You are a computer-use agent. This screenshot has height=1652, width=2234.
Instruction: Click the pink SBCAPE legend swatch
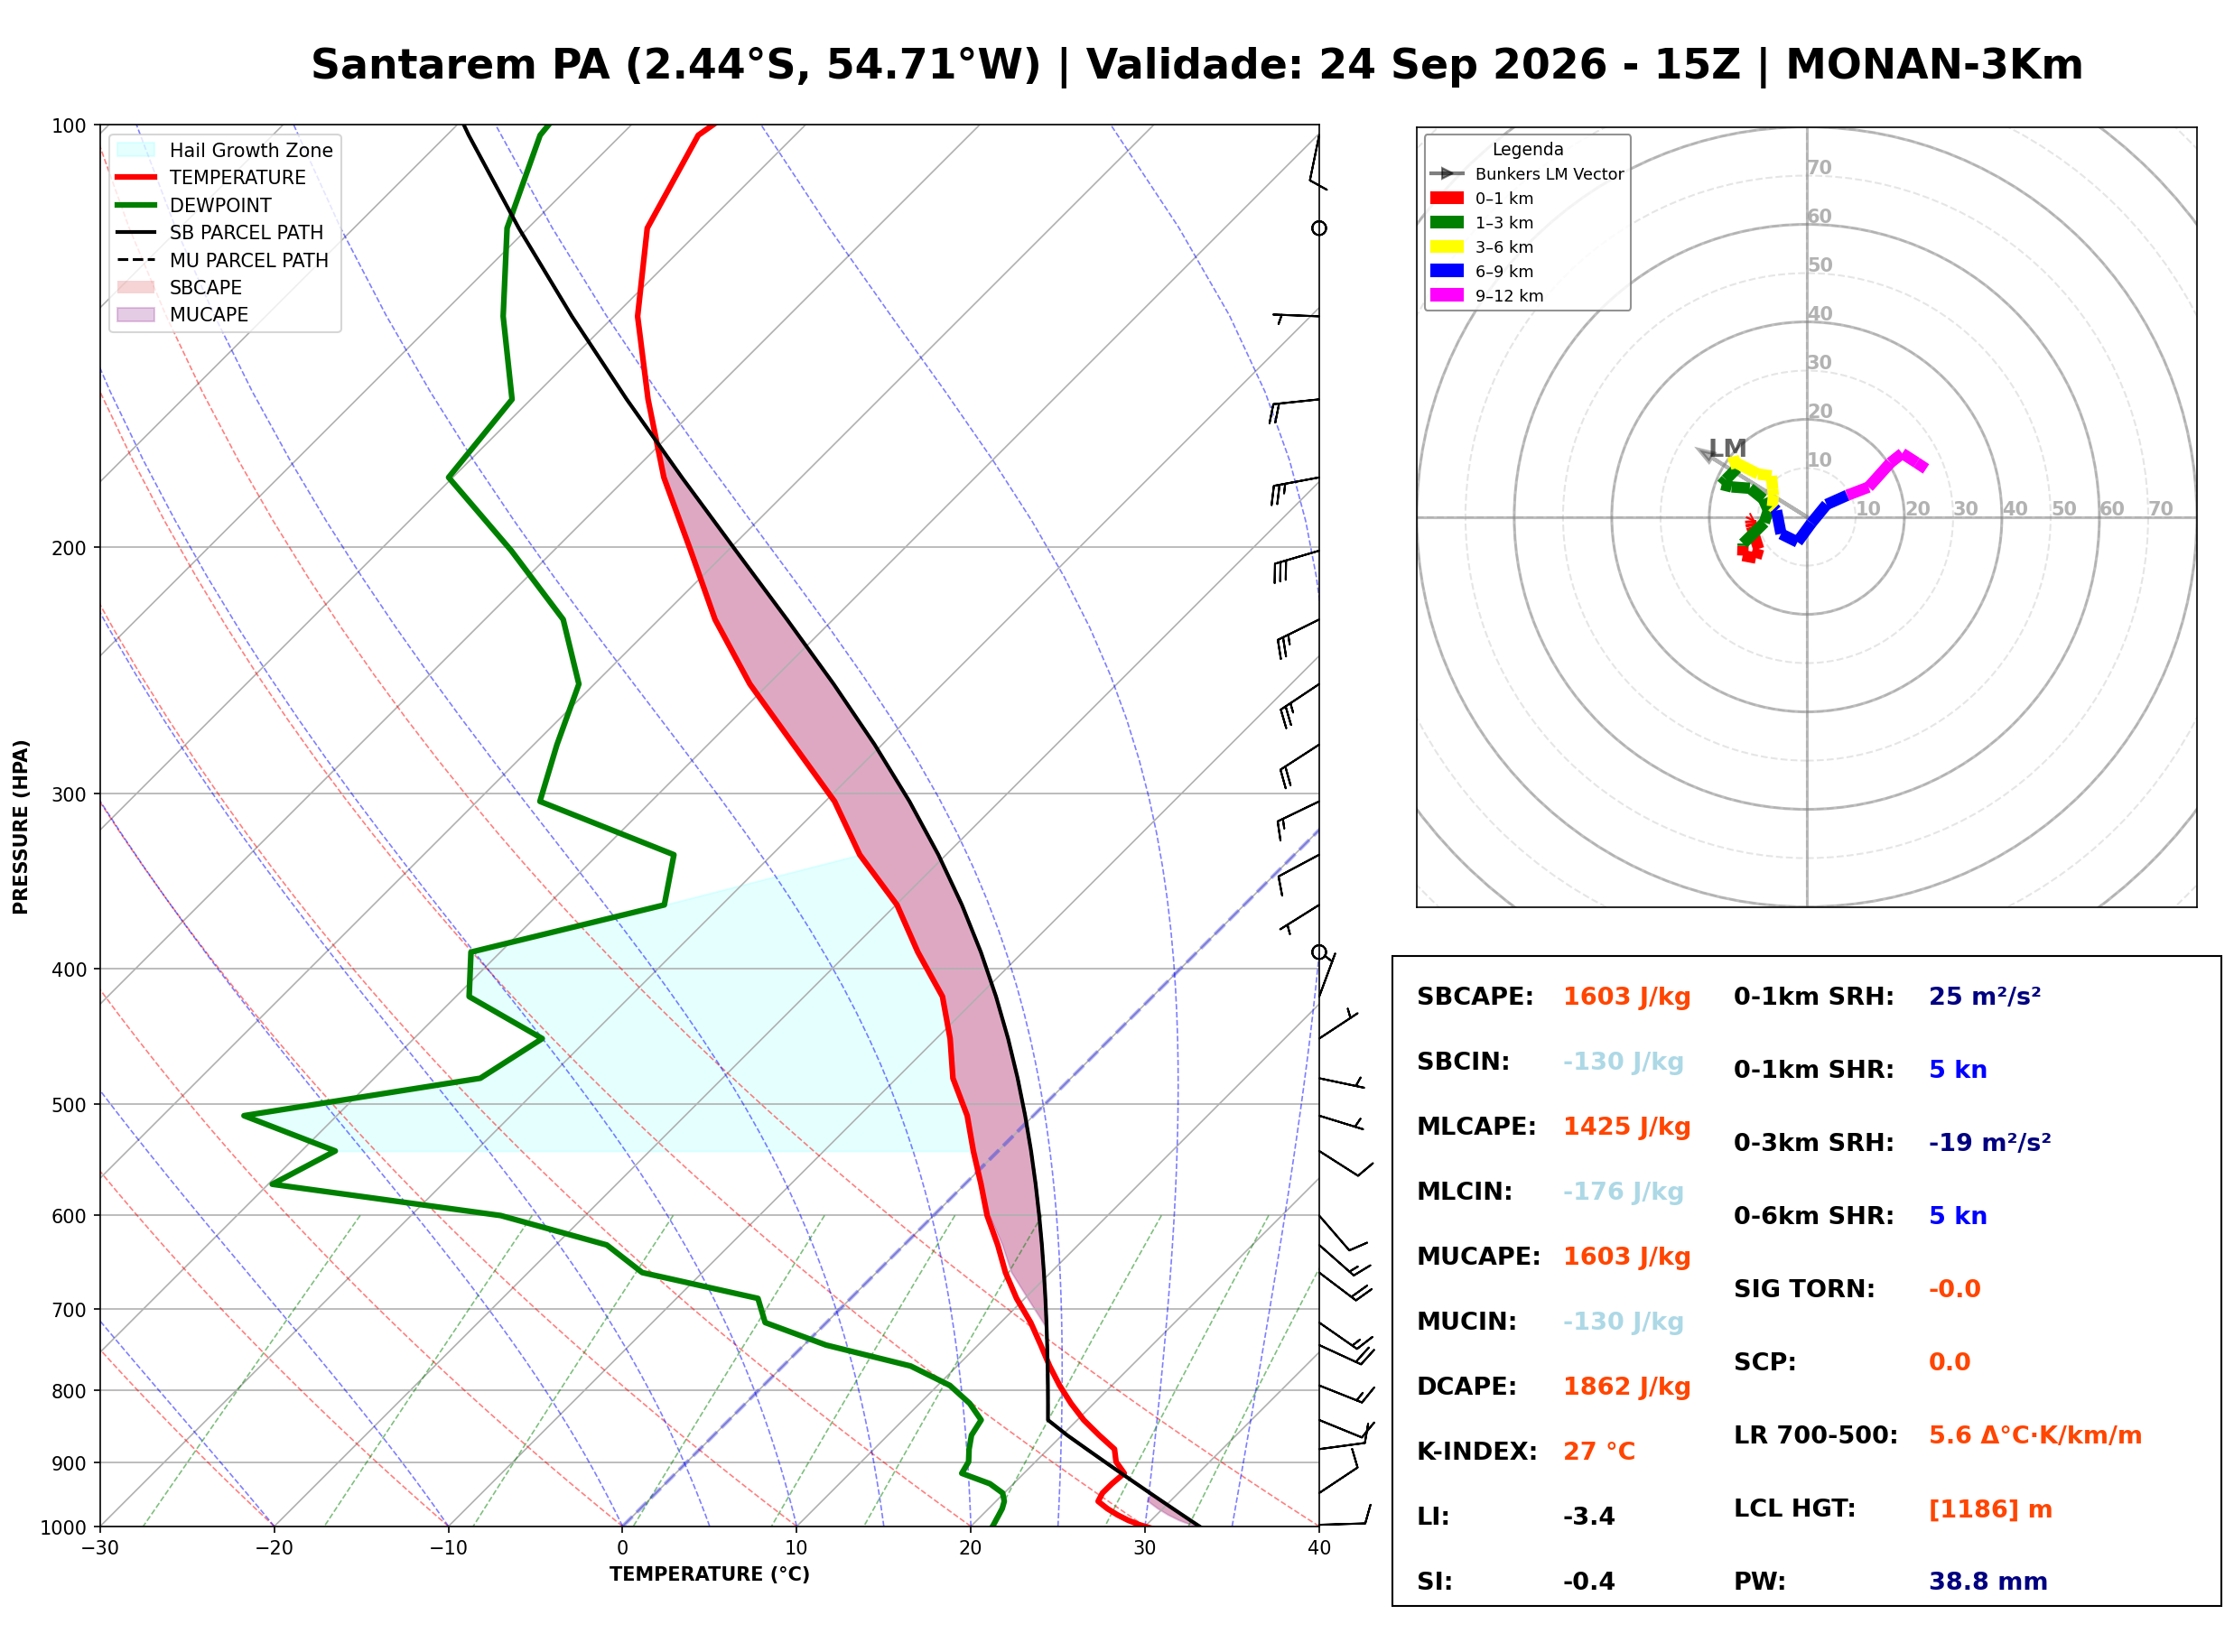(136, 287)
